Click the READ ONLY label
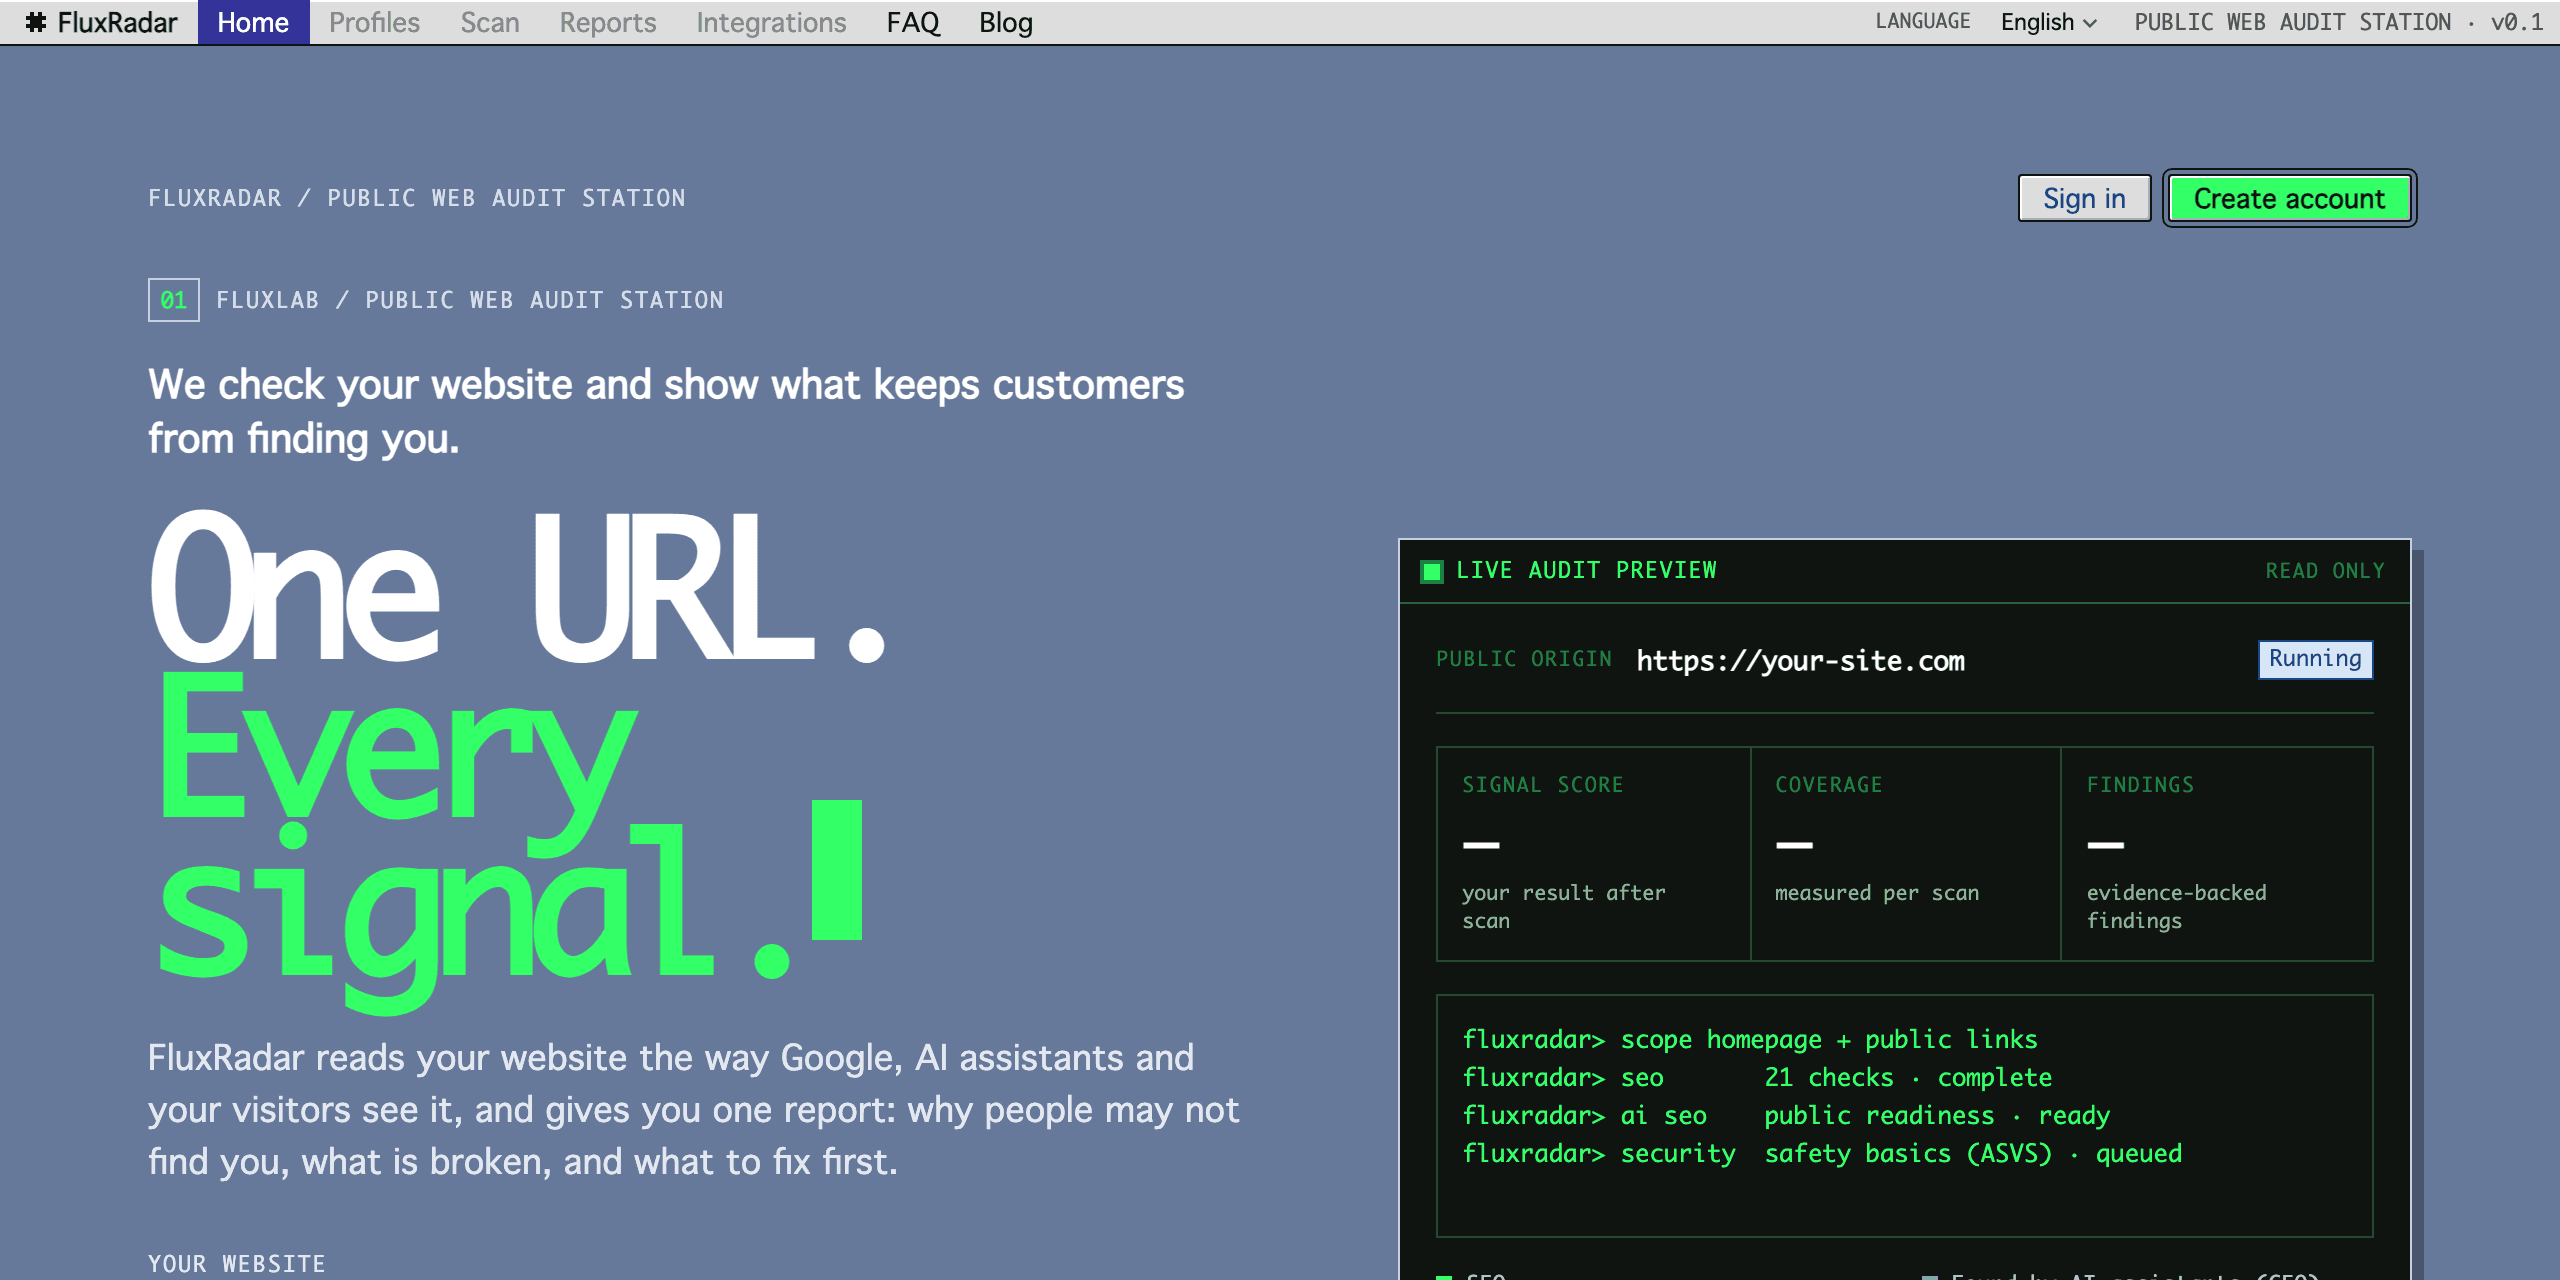This screenshot has height=1280, width=2560. pyautogui.click(x=2325, y=571)
